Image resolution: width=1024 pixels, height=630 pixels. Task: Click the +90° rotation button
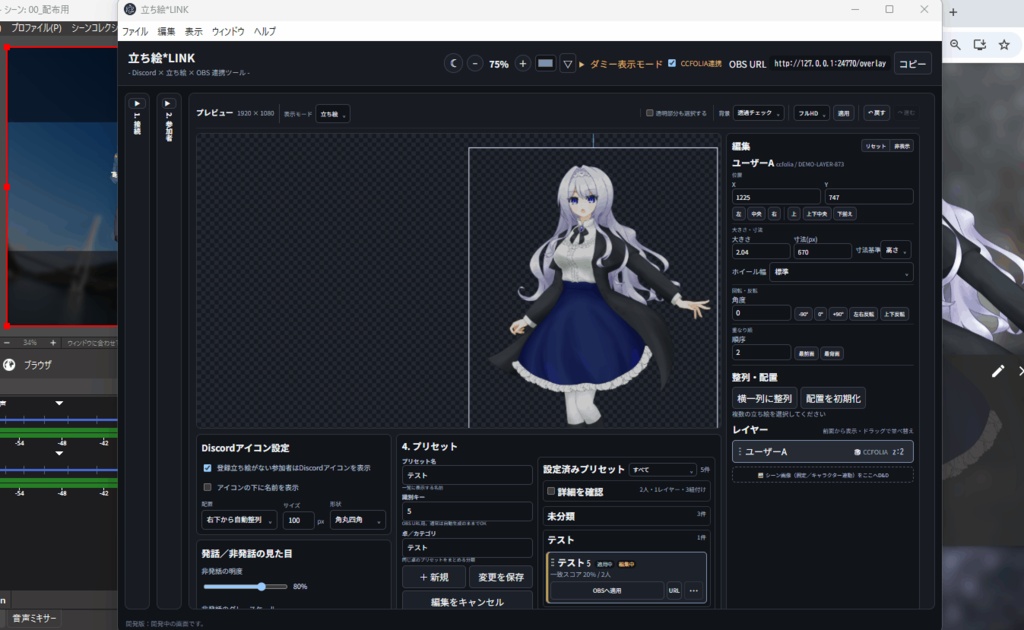pyautogui.click(x=838, y=314)
